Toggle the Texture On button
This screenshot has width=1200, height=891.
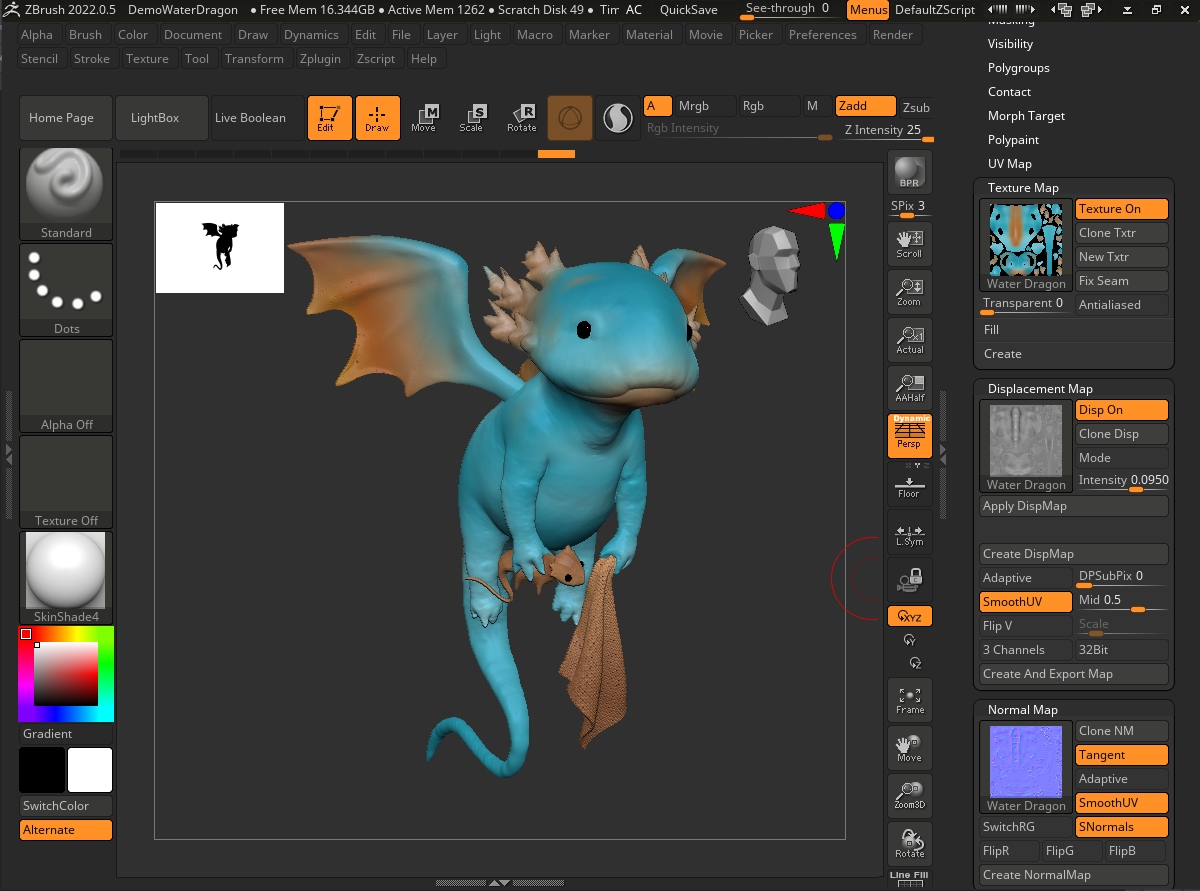[x=1121, y=209]
